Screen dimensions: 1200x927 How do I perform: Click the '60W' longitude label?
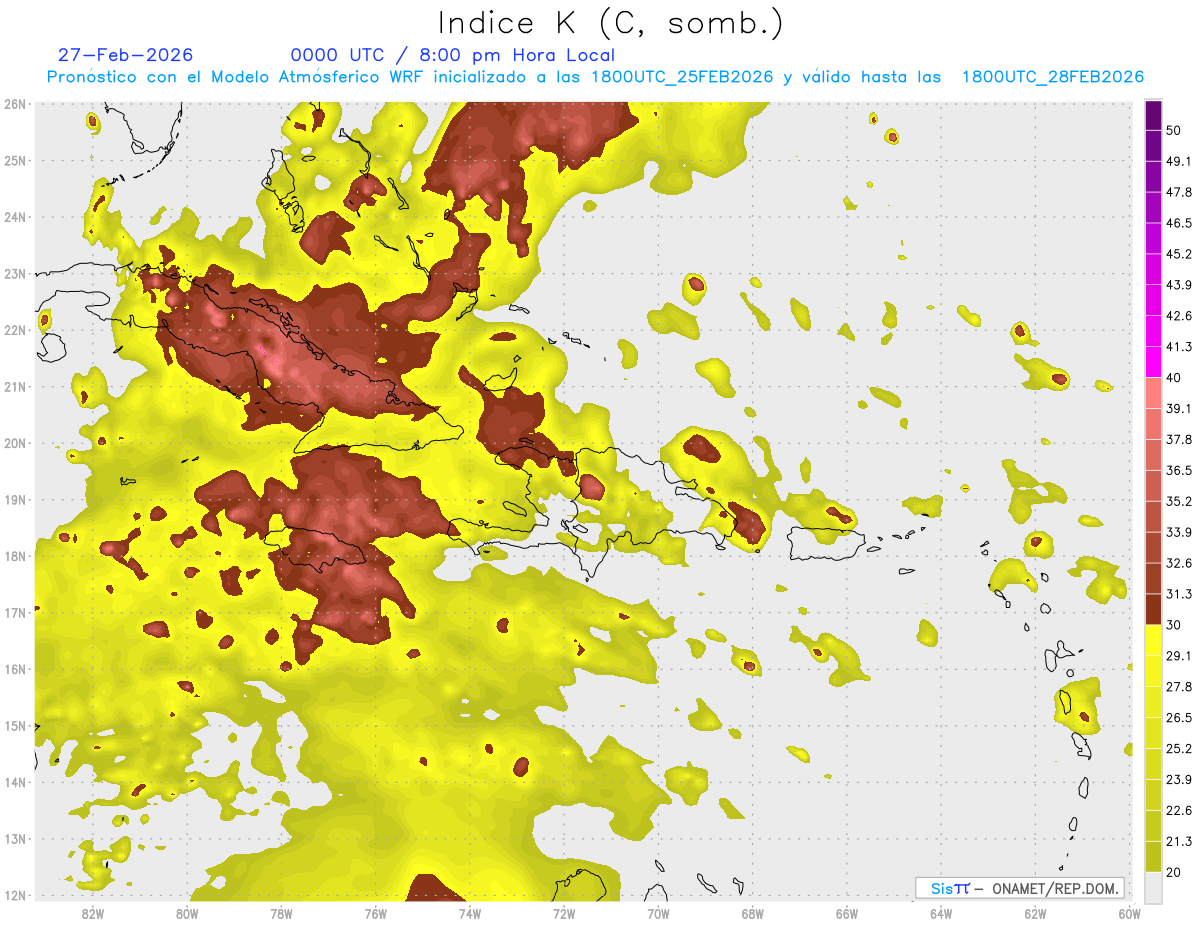[x=1130, y=912]
